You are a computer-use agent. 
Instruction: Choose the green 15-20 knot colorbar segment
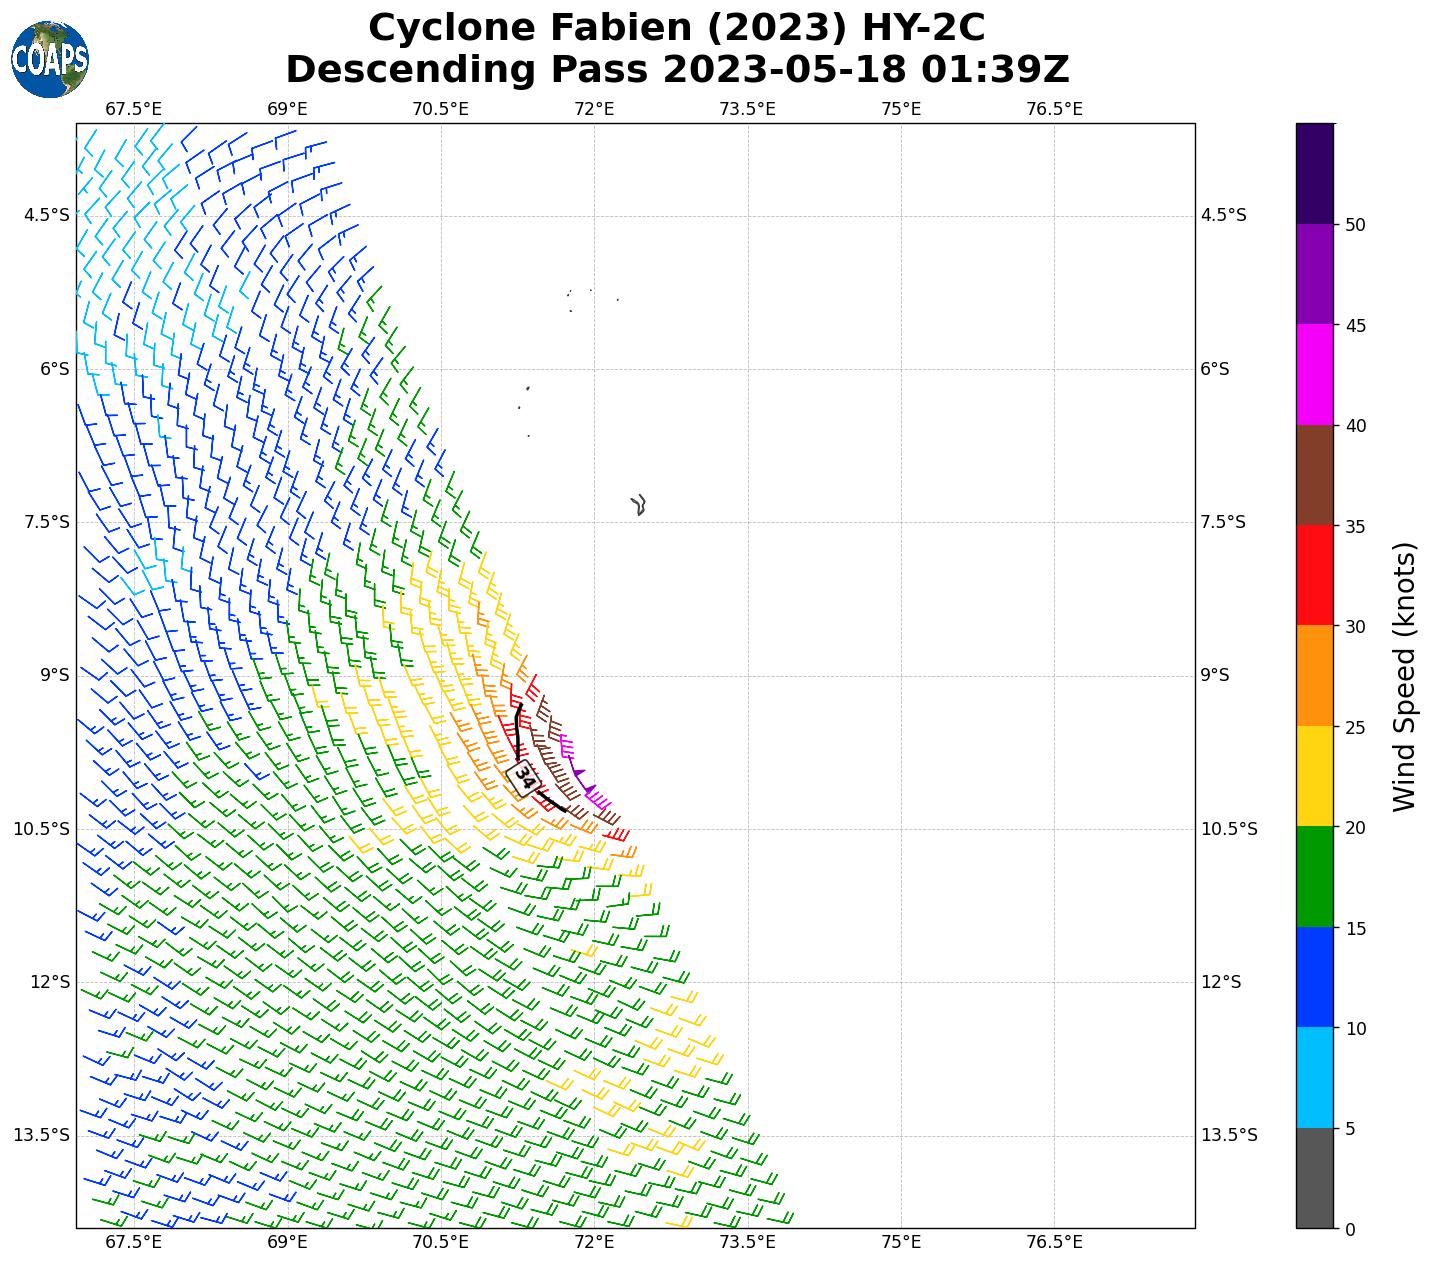coord(1314,877)
